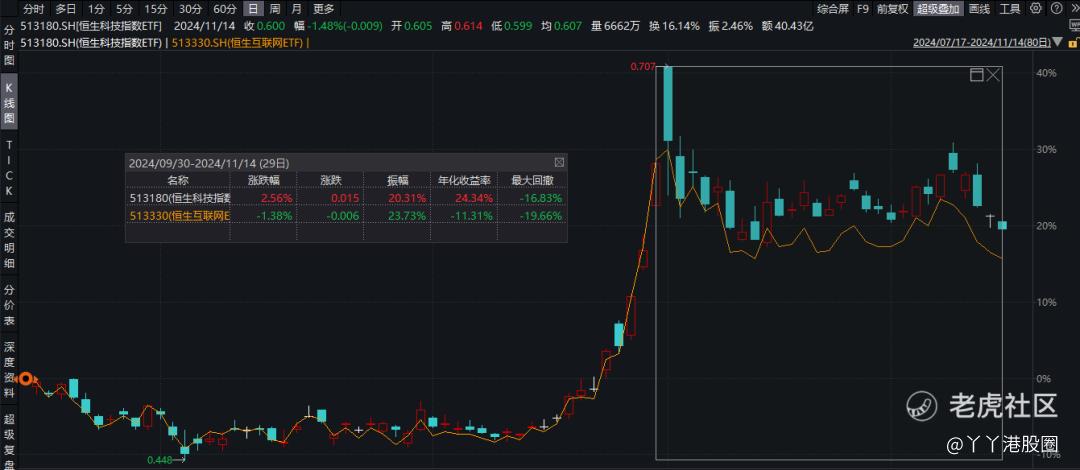This screenshot has height=470, width=1080.
Task: Select the 513180 row in statistics table
Action: (346, 198)
